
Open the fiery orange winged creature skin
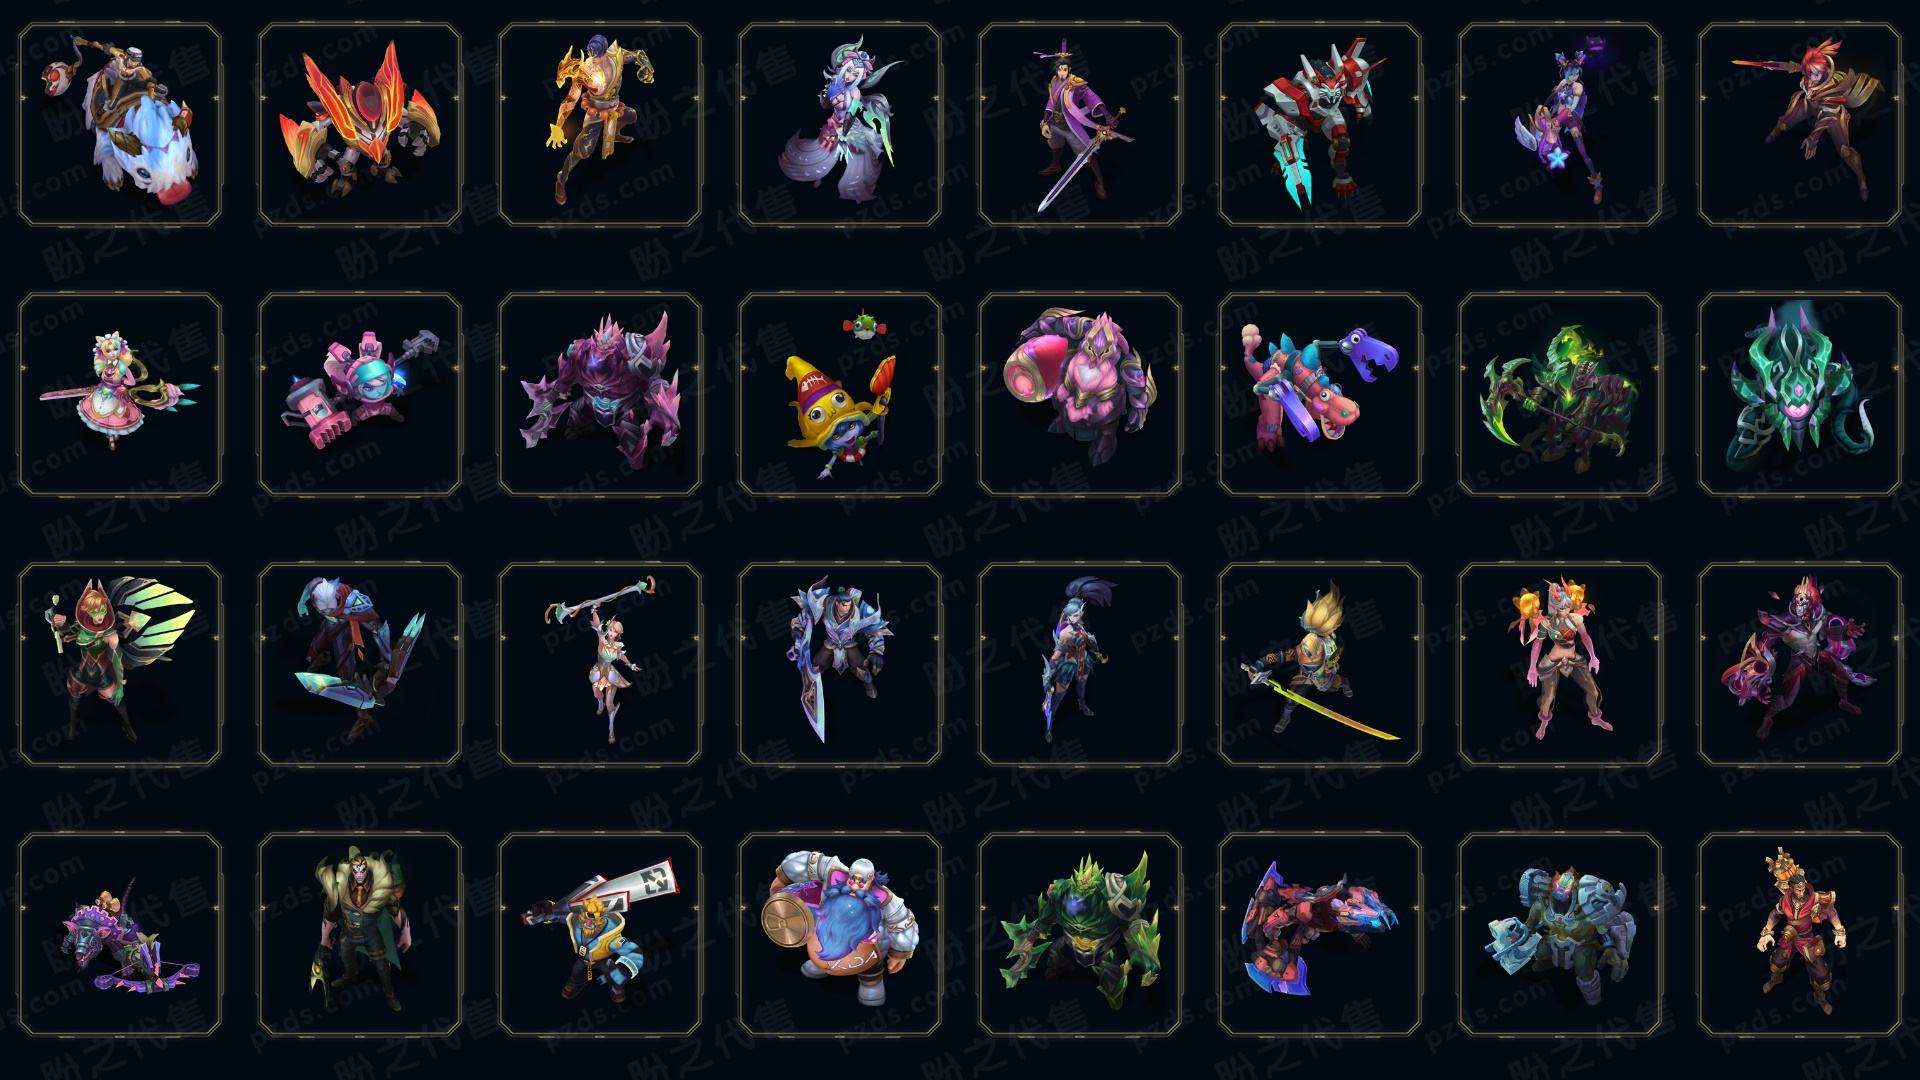(x=360, y=125)
